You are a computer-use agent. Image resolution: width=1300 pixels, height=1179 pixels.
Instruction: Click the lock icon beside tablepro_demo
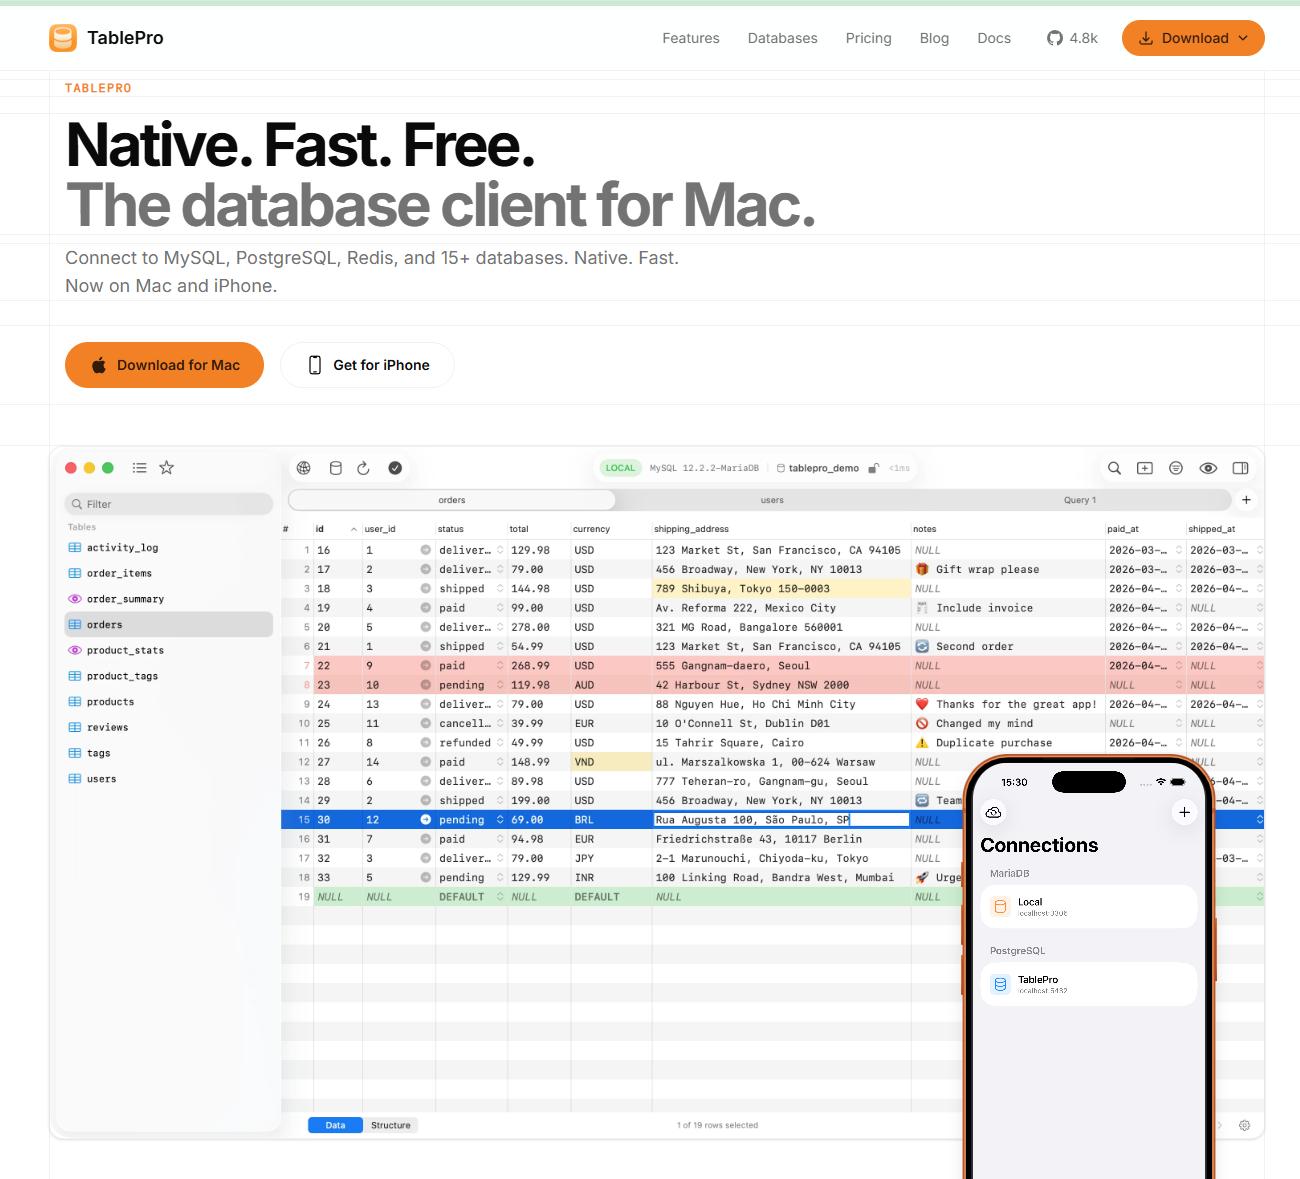pyautogui.click(x=873, y=468)
